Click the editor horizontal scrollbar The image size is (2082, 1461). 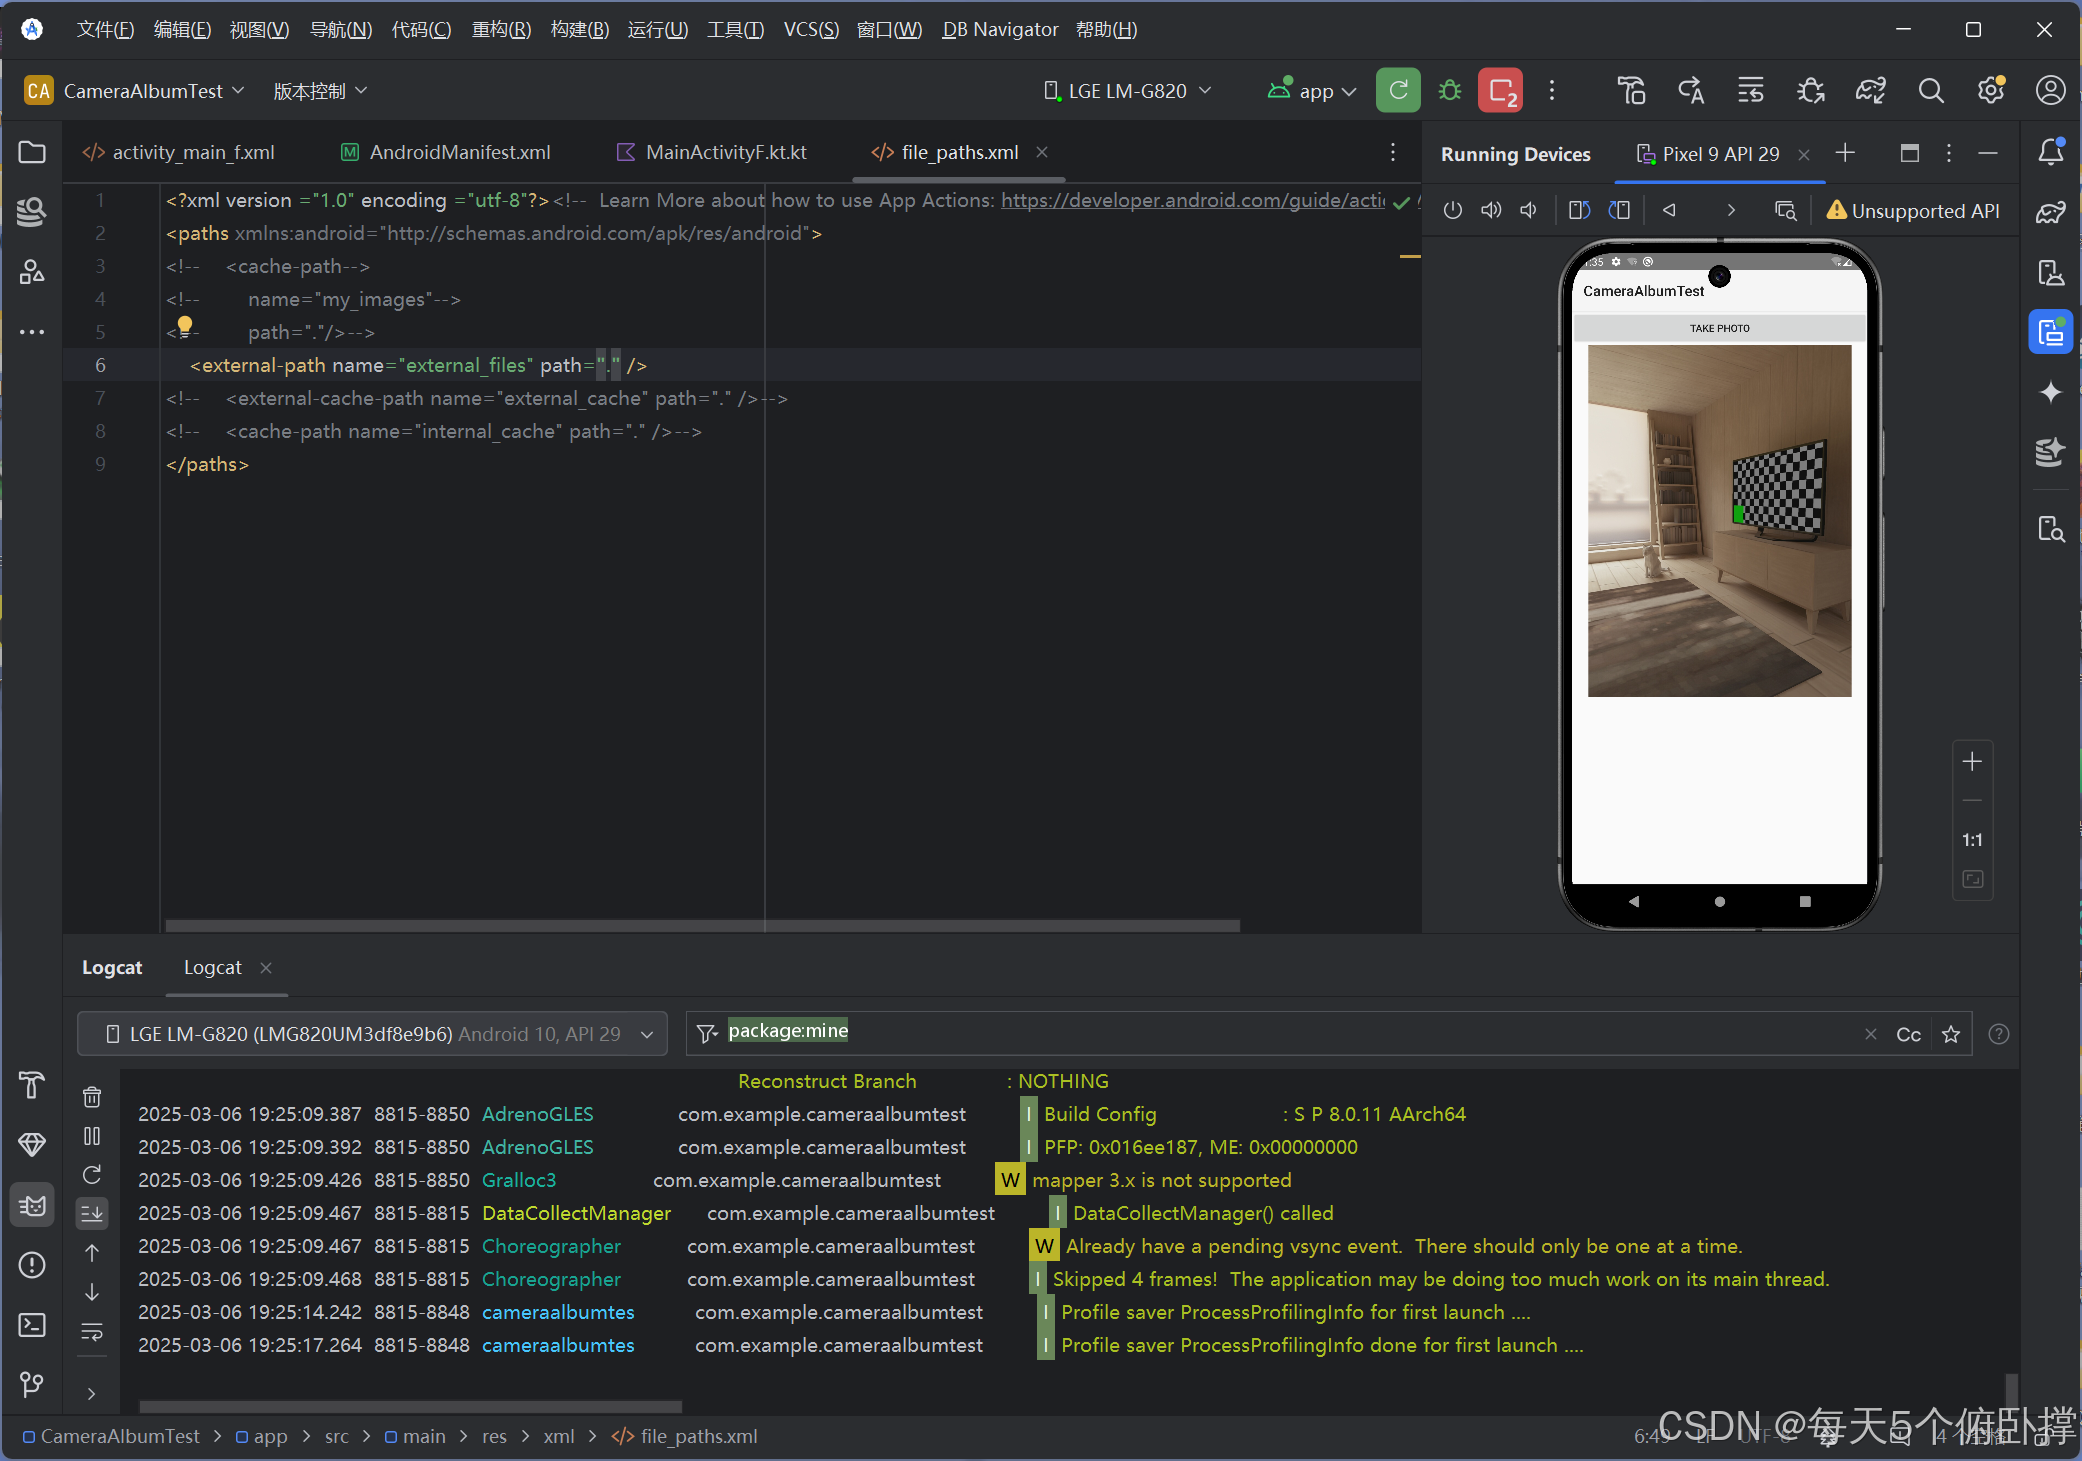(x=702, y=925)
